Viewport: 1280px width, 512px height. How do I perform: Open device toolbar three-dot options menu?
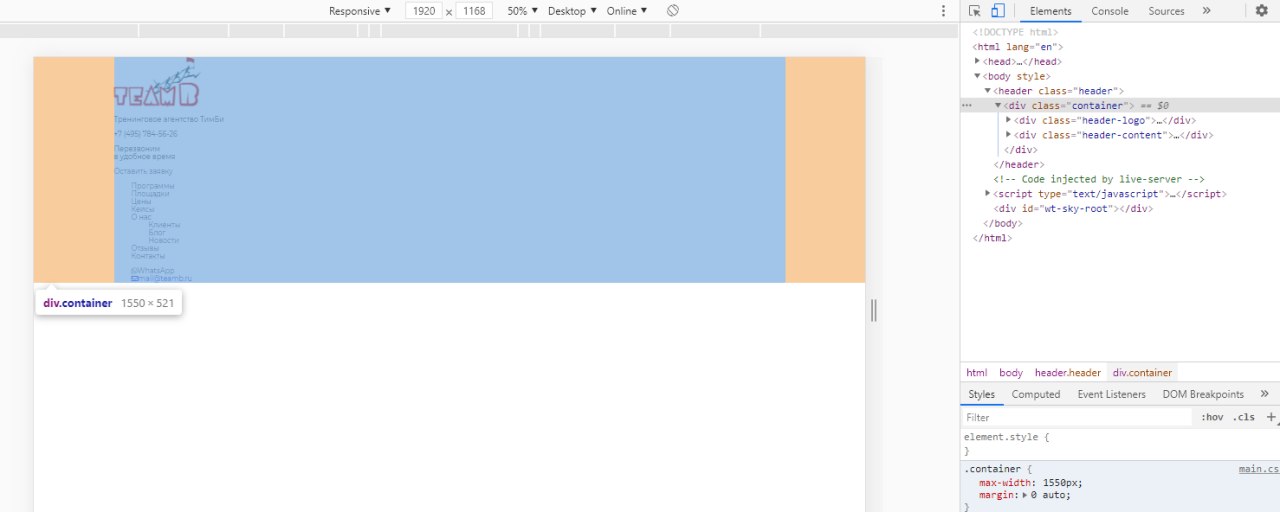[943, 11]
